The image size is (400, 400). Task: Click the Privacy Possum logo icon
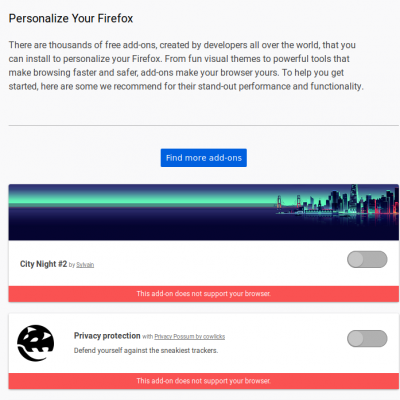(36, 343)
